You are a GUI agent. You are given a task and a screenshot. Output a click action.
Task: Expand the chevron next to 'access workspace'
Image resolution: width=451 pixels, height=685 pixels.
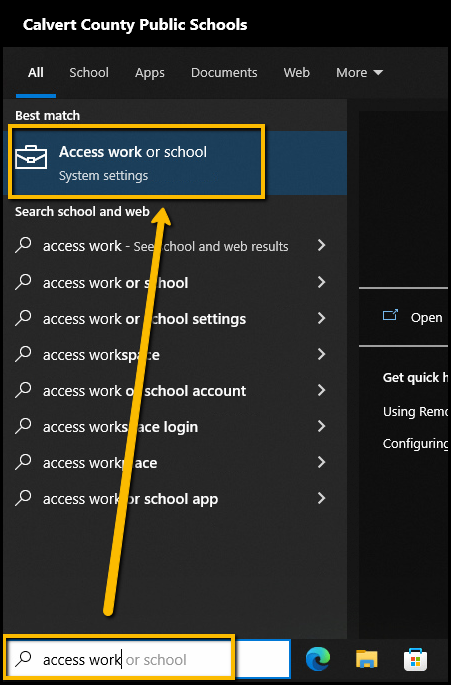[x=322, y=354]
